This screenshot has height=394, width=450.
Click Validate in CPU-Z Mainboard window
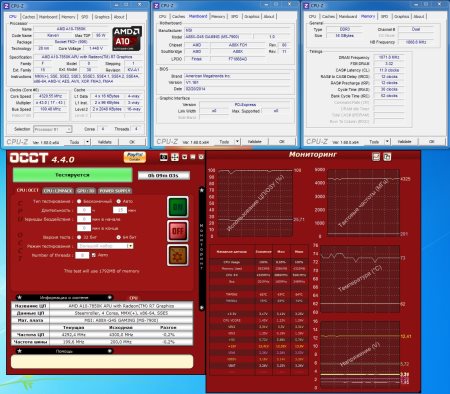pos(255,141)
